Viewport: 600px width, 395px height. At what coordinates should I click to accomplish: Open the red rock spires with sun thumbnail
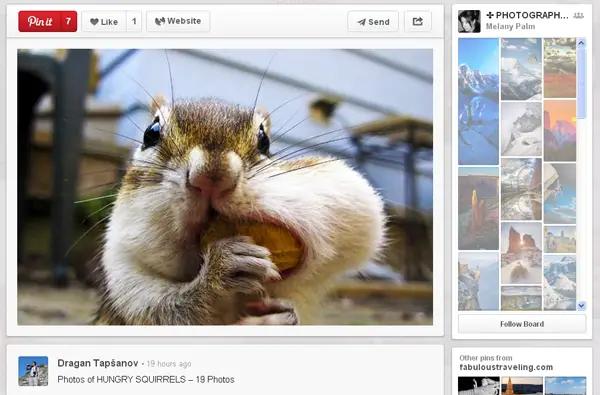[521, 253]
